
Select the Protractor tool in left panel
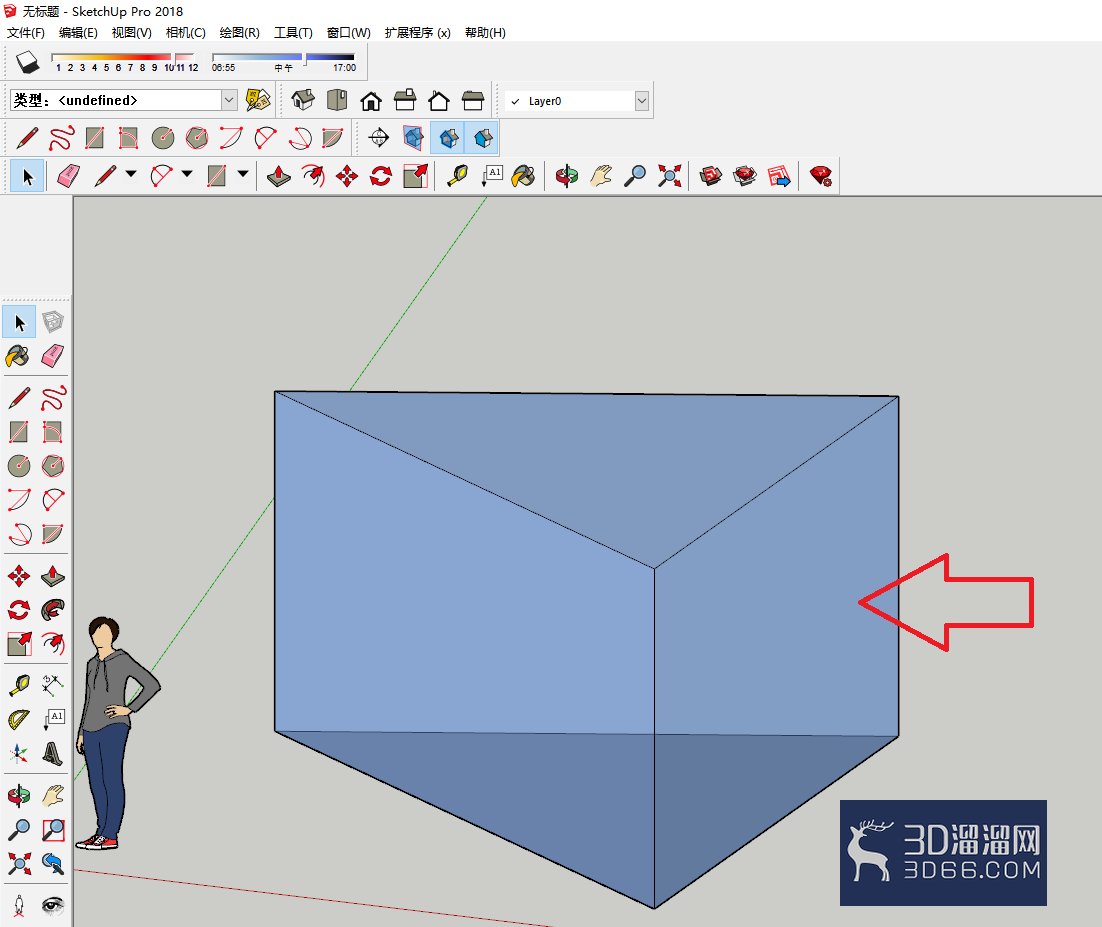[x=19, y=719]
